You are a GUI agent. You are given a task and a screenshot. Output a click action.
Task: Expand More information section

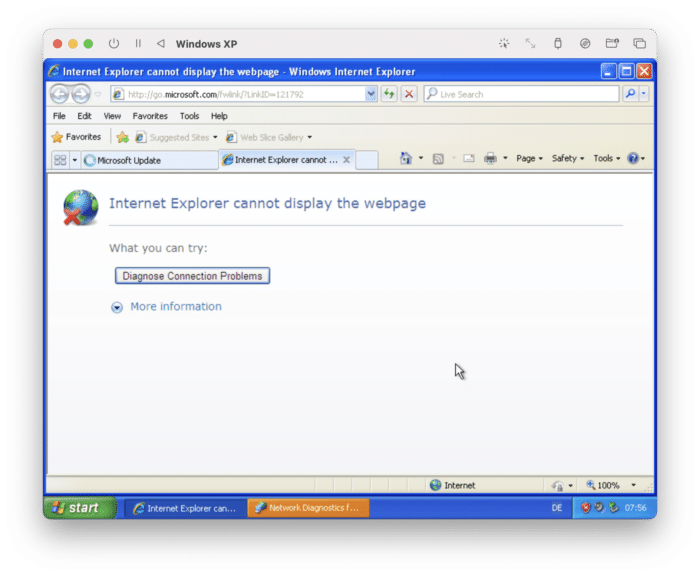coord(167,307)
